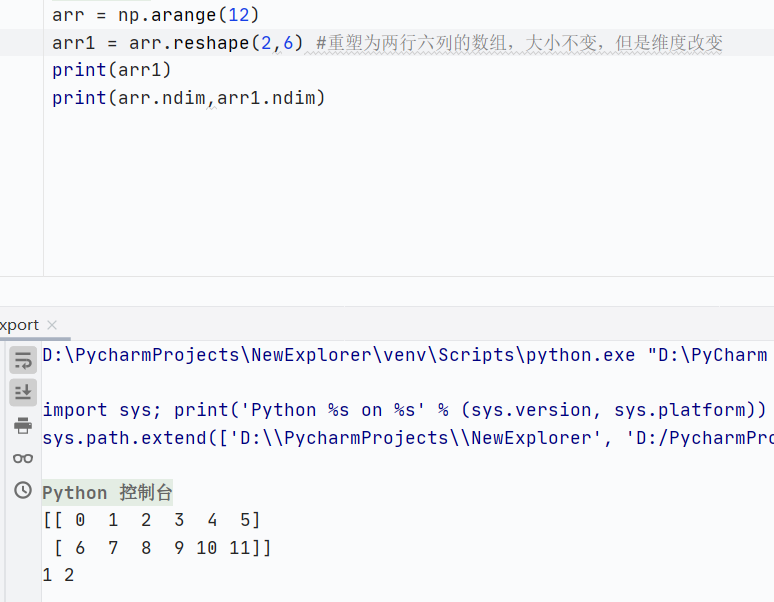The height and width of the screenshot is (602, 774).
Task: Click the print(arr1) statement
Action: (112, 70)
